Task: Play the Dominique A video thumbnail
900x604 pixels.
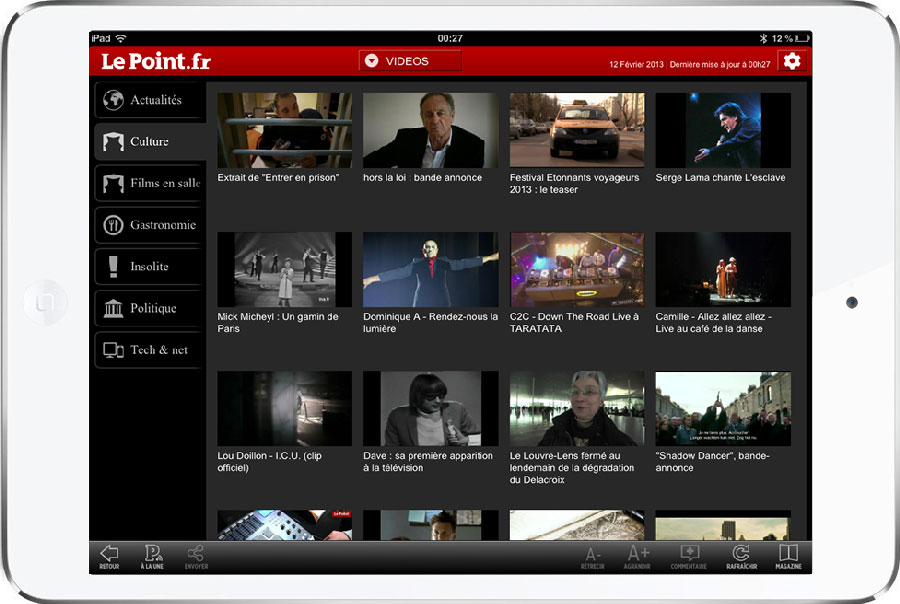Action: point(430,269)
